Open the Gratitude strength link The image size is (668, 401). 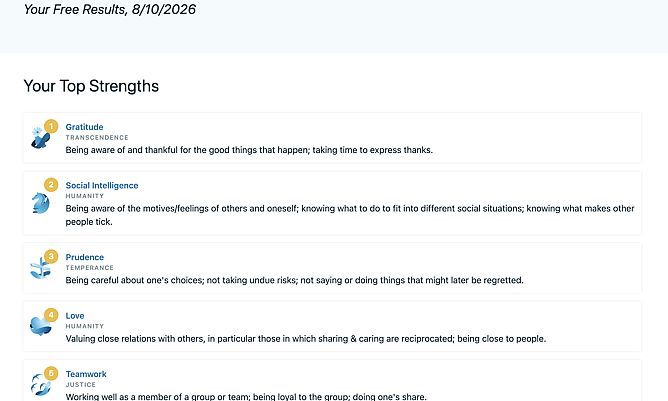click(84, 127)
